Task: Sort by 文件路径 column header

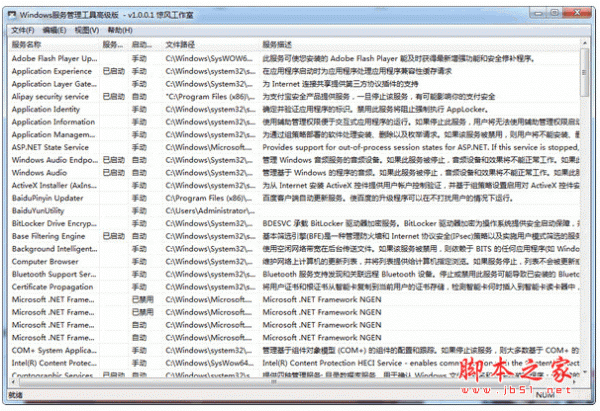Action: pyautogui.click(x=211, y=45)
